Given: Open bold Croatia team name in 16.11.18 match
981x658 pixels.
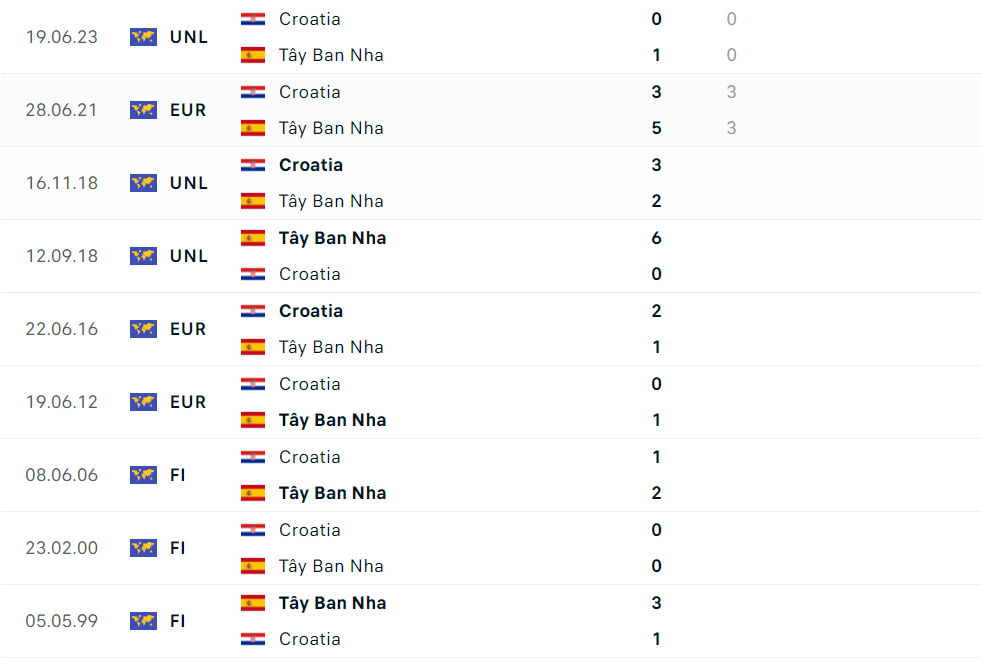Looking at the screenshot, I should (311, 165).
